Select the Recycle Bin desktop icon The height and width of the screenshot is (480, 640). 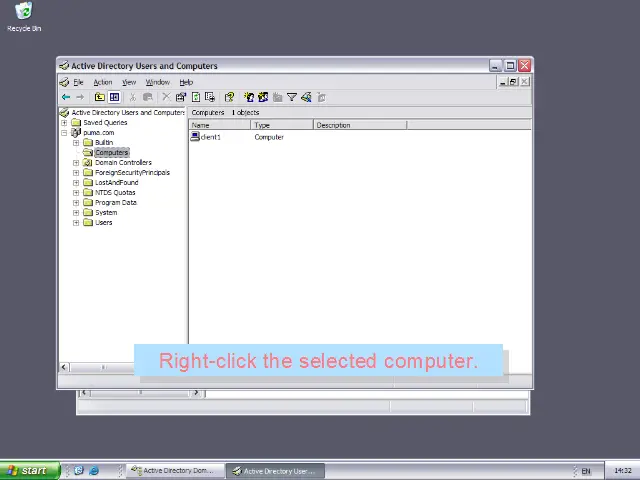(24, 17)
